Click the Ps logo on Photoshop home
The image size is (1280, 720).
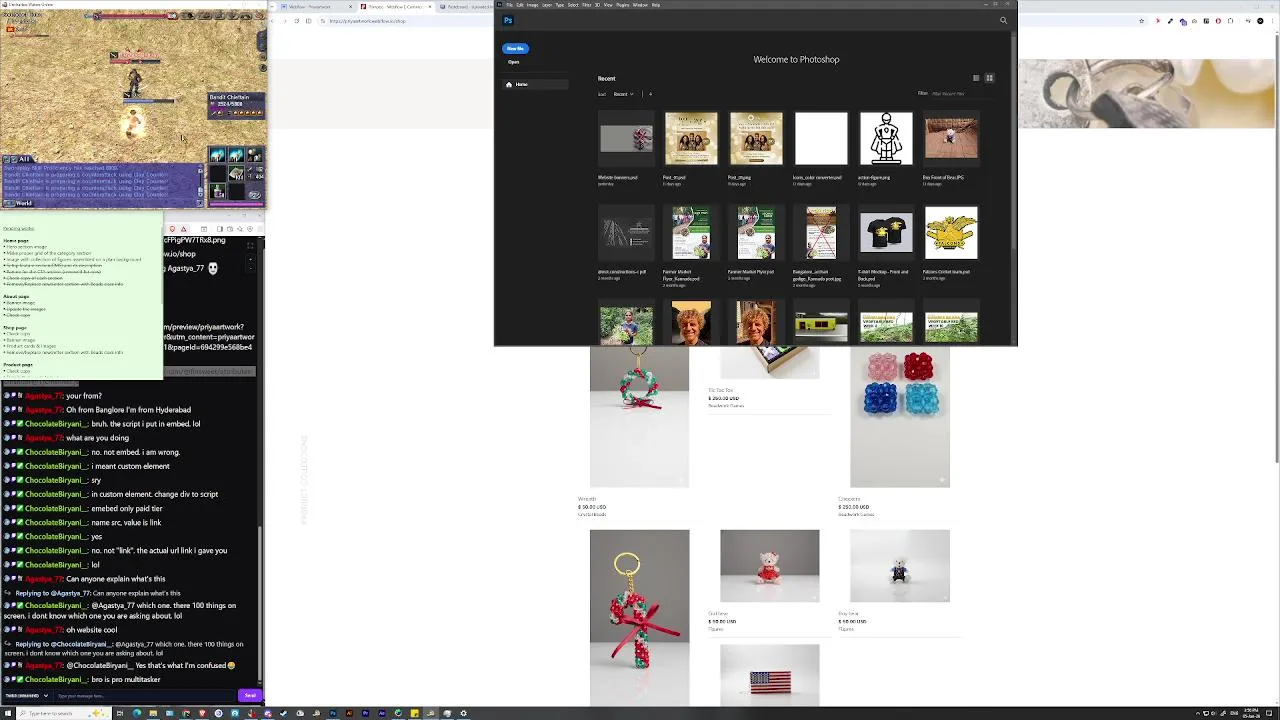click(x=508, y=20)
